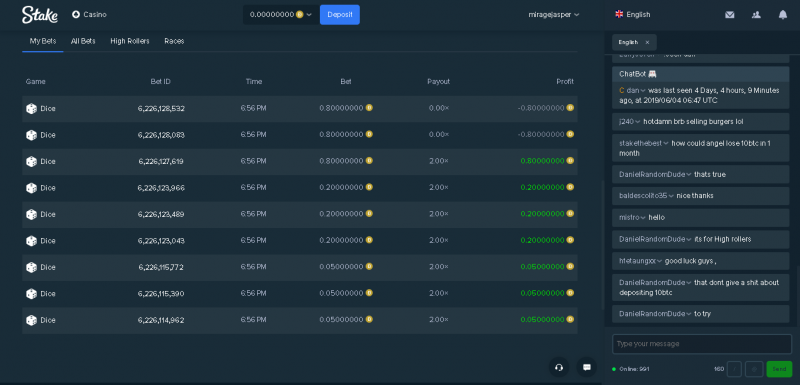This screenshot has height=385, width=800.
Task: Open the notifications bell
Action: point(783,15)
